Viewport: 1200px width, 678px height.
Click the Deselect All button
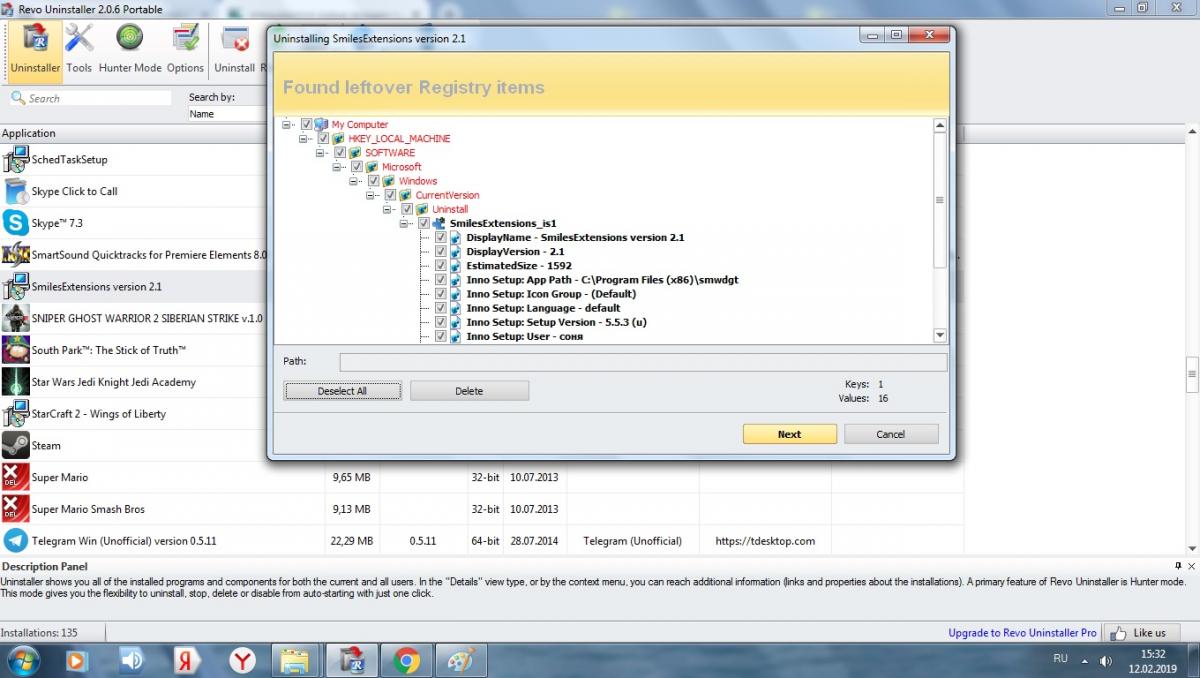click(x=342, y=391)
